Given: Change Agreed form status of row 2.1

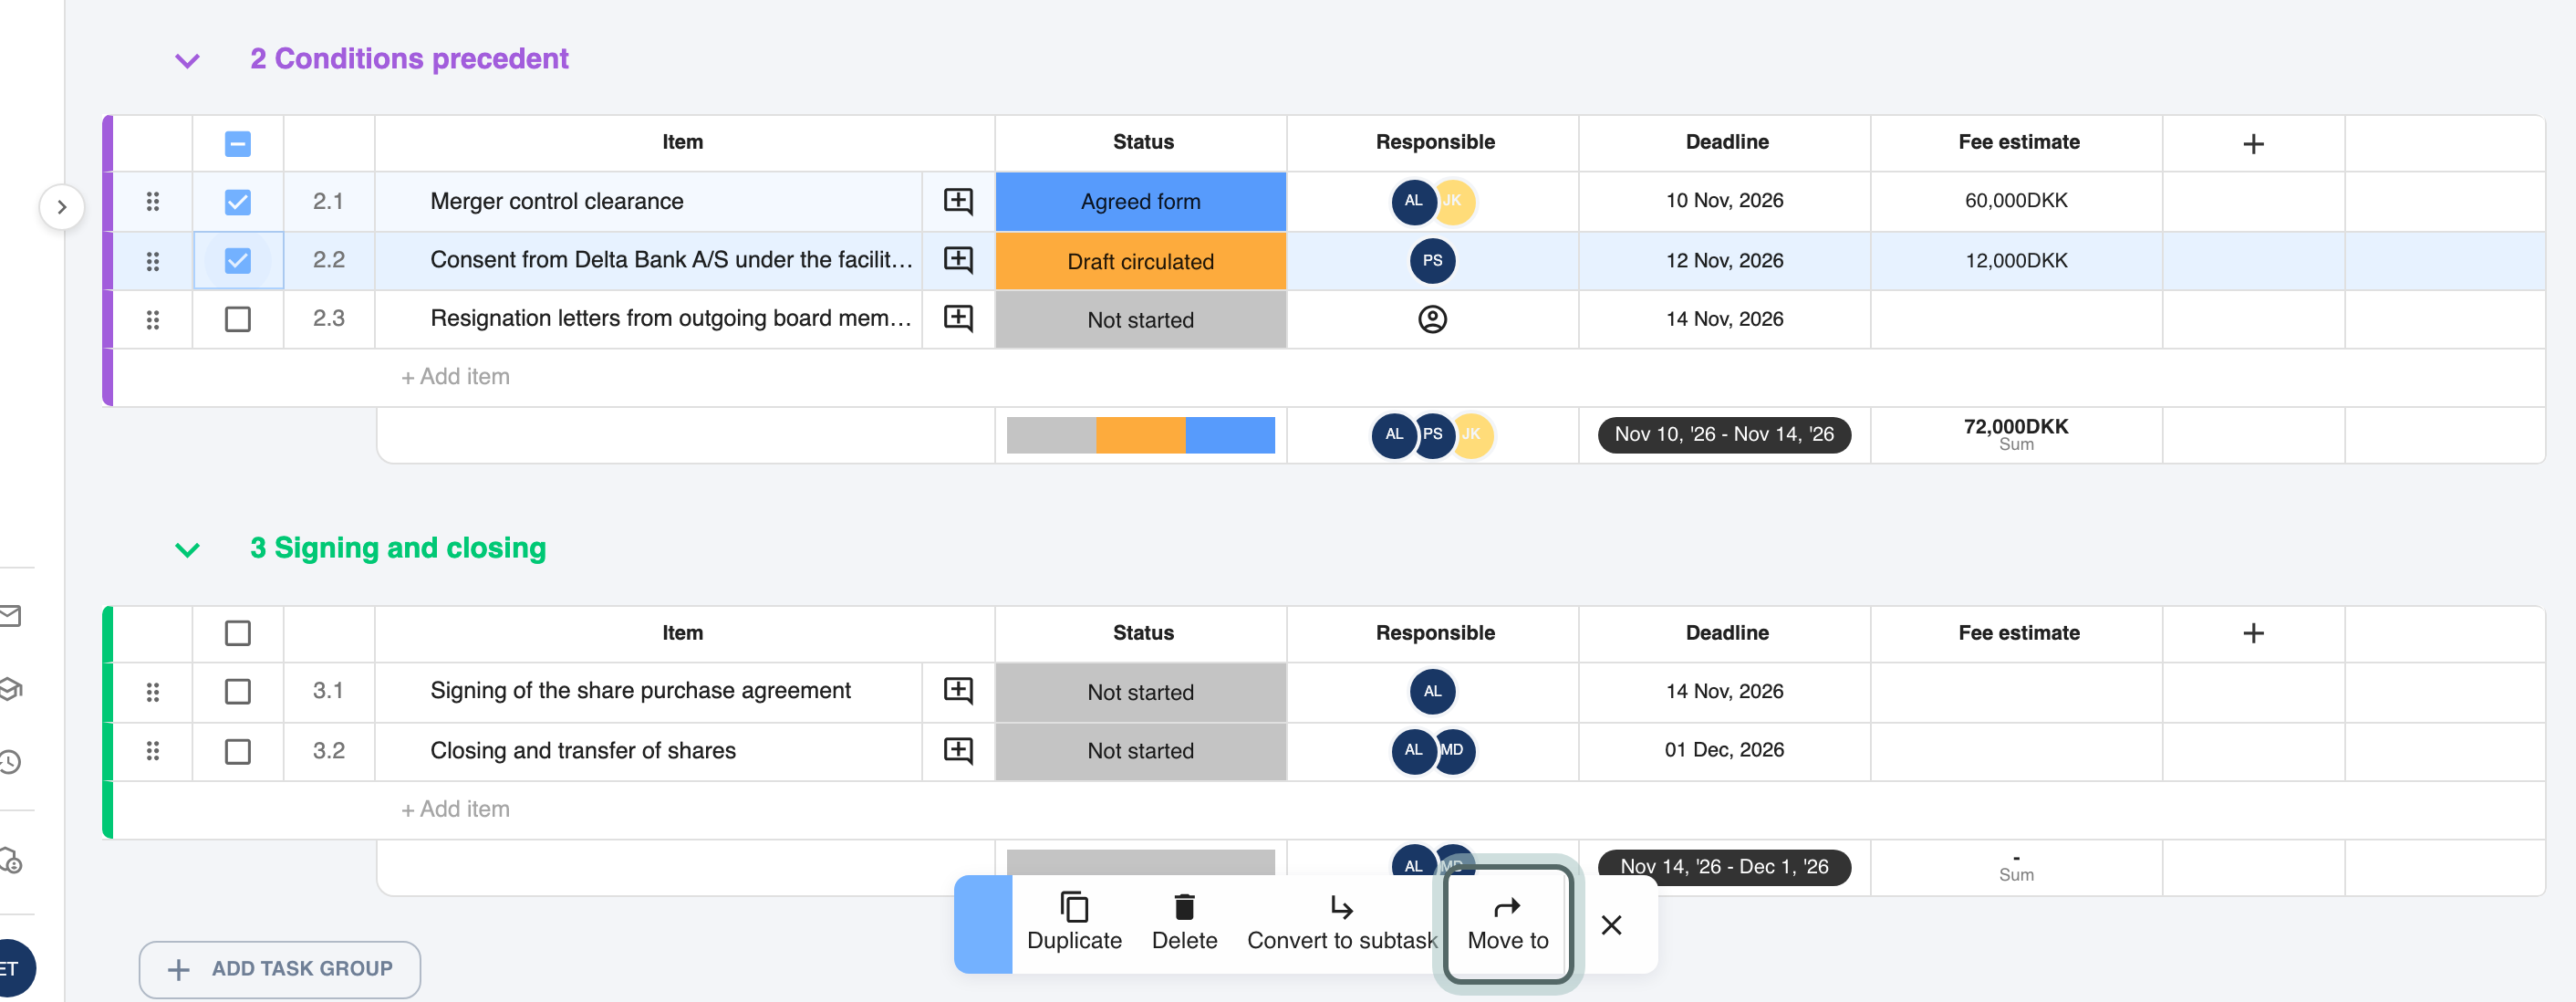Looking at the screenshot, I should pos(1140,202).
